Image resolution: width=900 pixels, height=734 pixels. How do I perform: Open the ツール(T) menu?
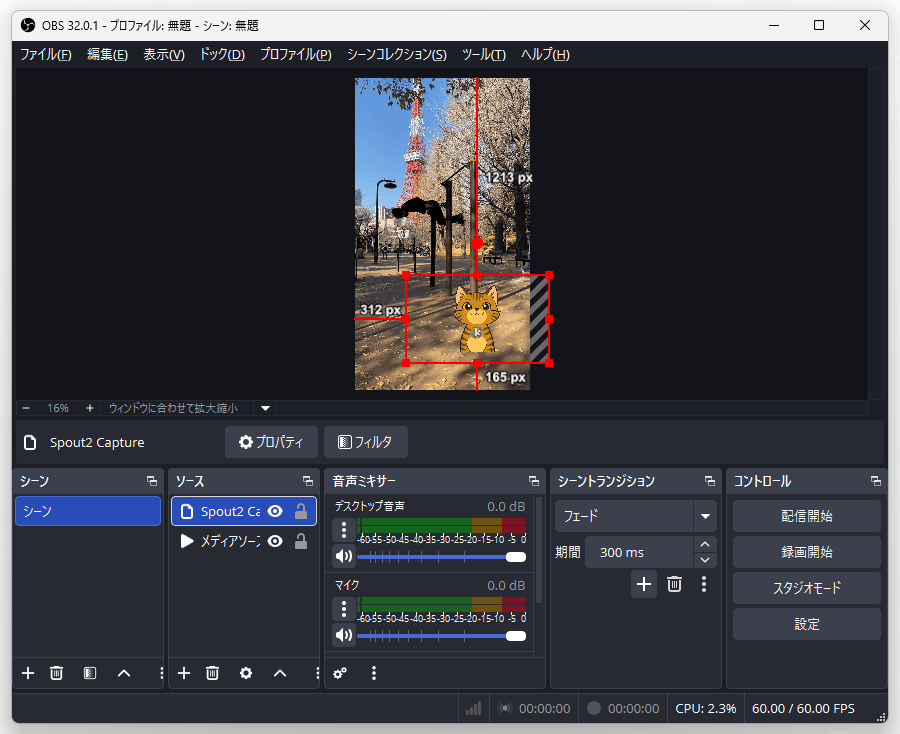483,54
